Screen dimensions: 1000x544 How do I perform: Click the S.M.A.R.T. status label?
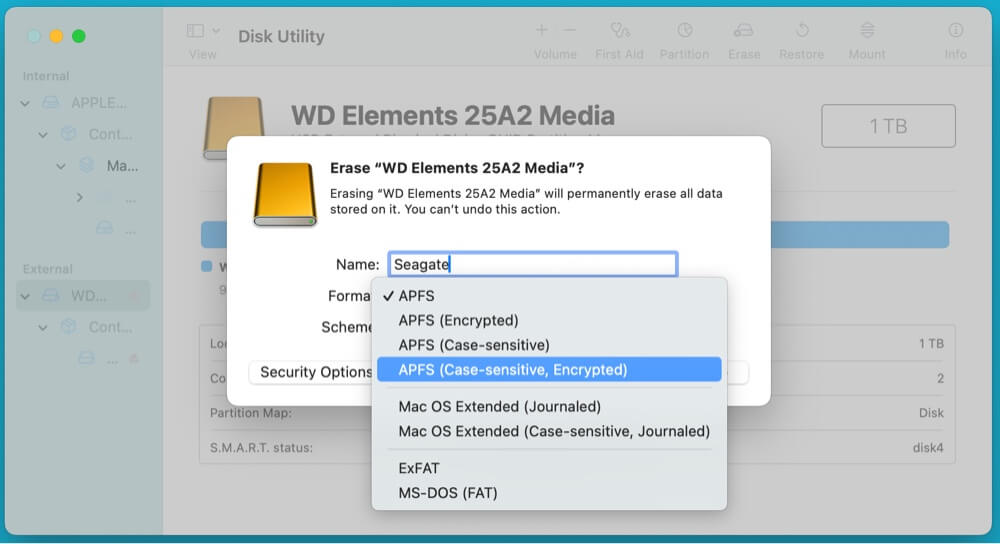point(261,448)
